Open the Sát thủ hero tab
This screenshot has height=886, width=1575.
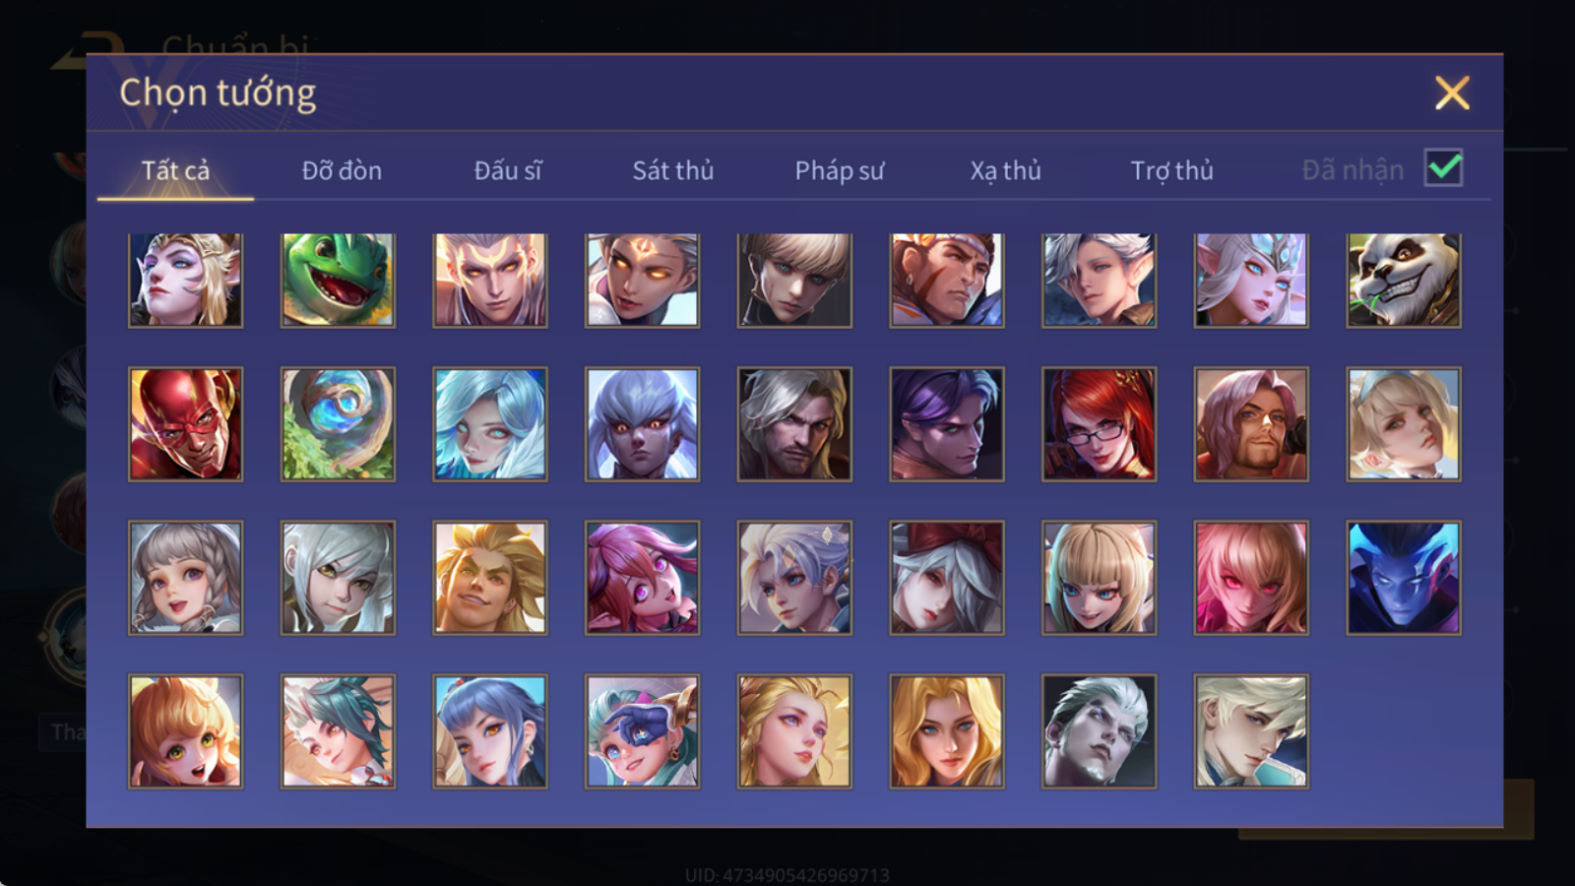coord(673,171)
